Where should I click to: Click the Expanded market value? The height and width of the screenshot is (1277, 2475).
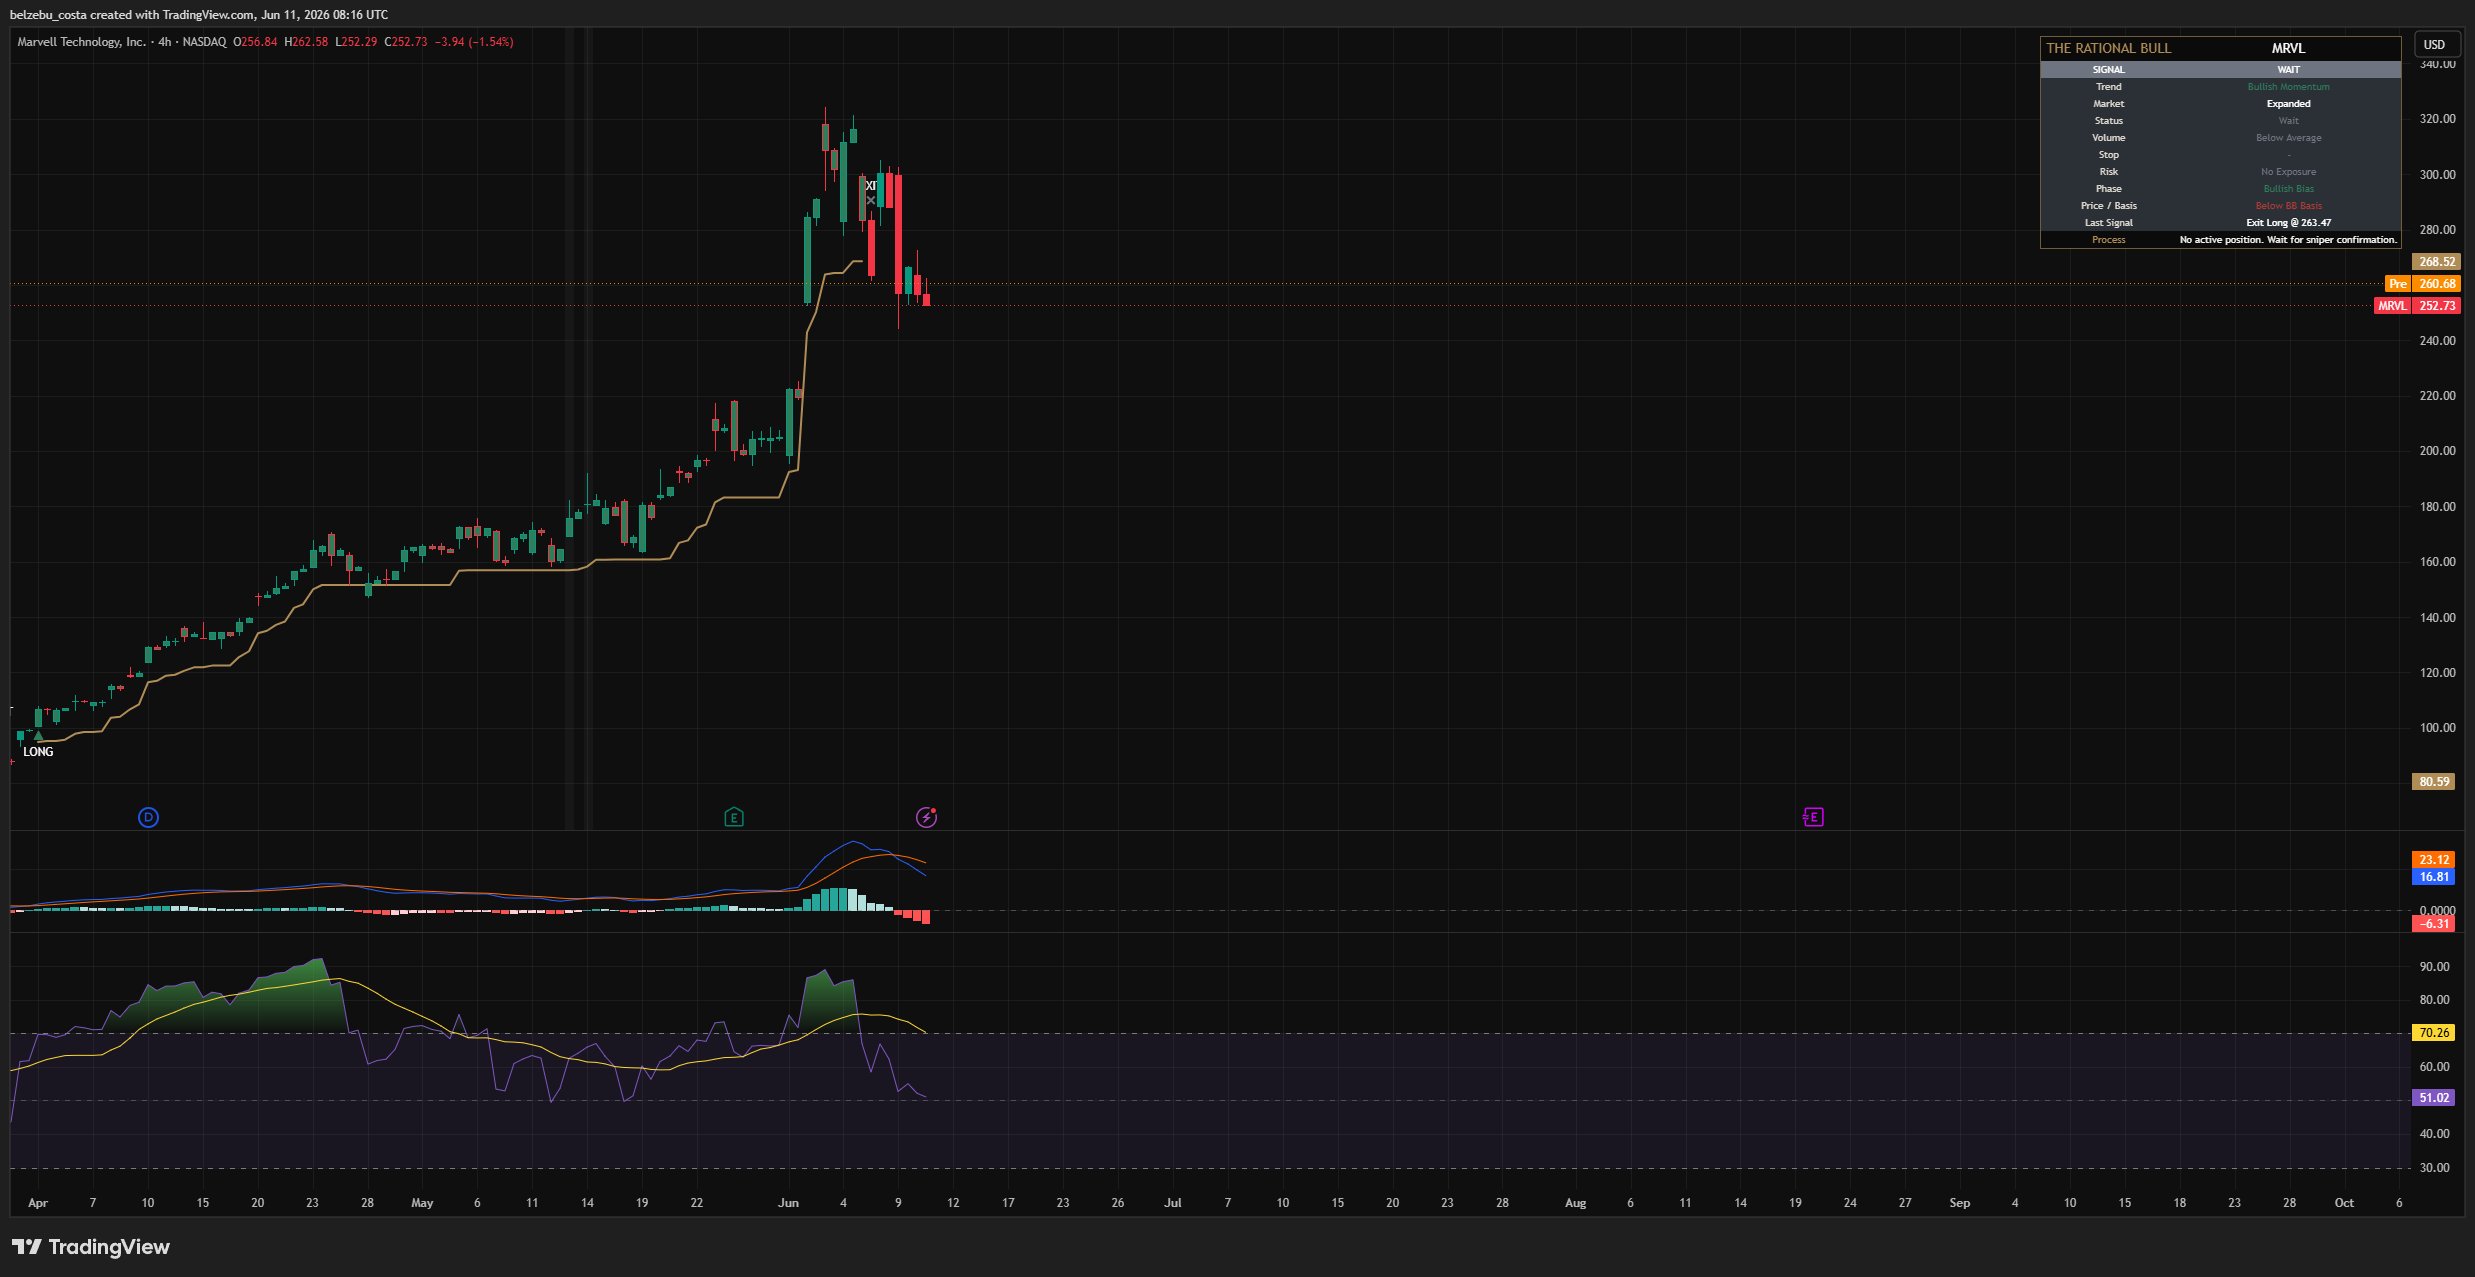pos(2288,104)
